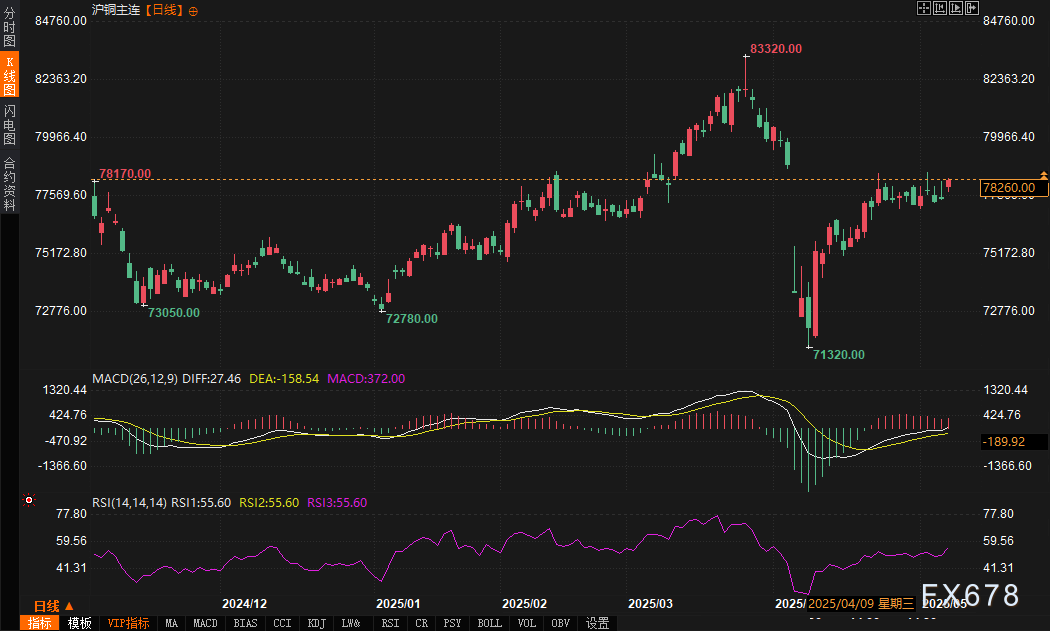Click the crosshair cursor icon in top-right toolbar

pyautogui.click(x=924, y=8)
